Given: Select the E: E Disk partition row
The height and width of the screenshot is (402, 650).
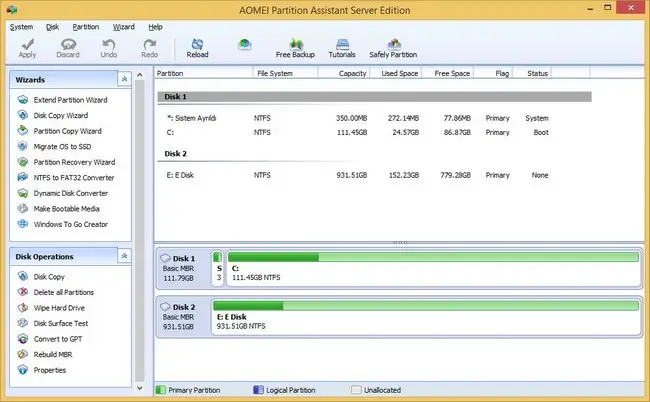Looking at the screenshot, I should pos(374,175).
